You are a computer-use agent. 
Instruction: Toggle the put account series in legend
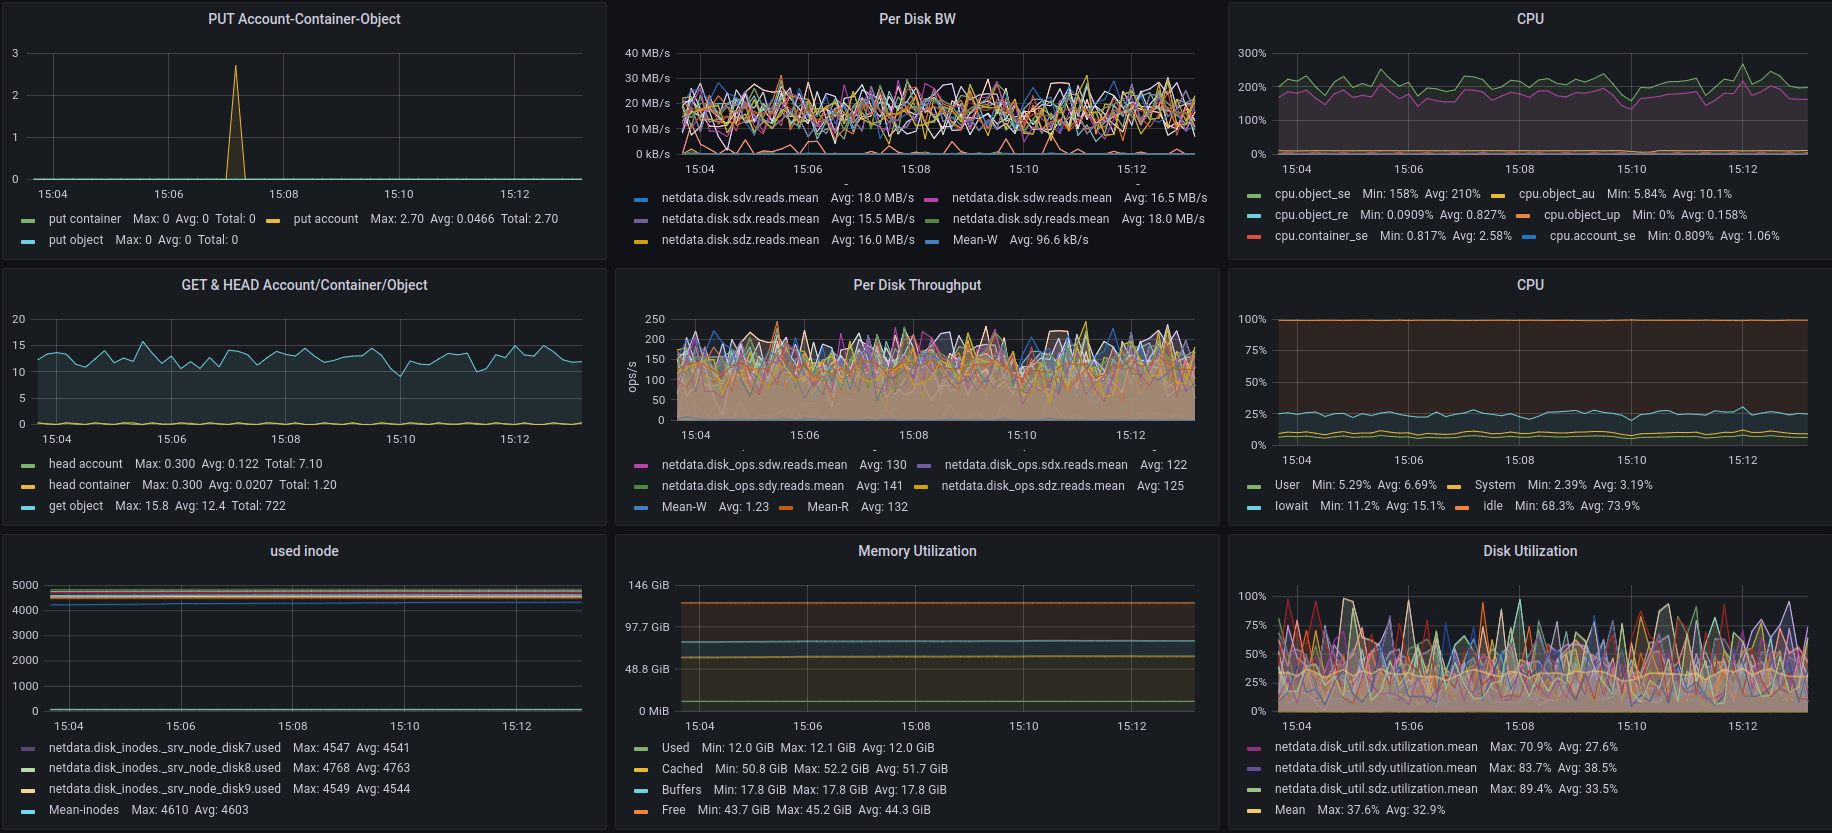coord(325,219)
